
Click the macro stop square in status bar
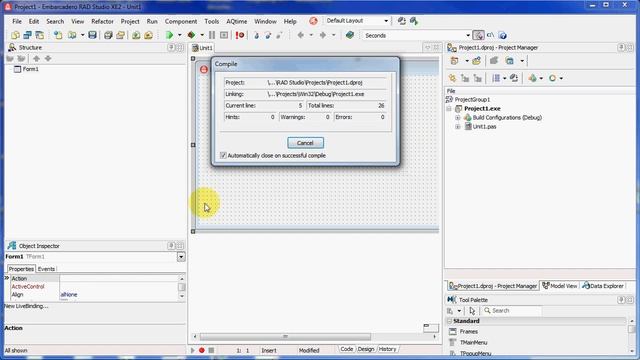[x=211, y=350]
